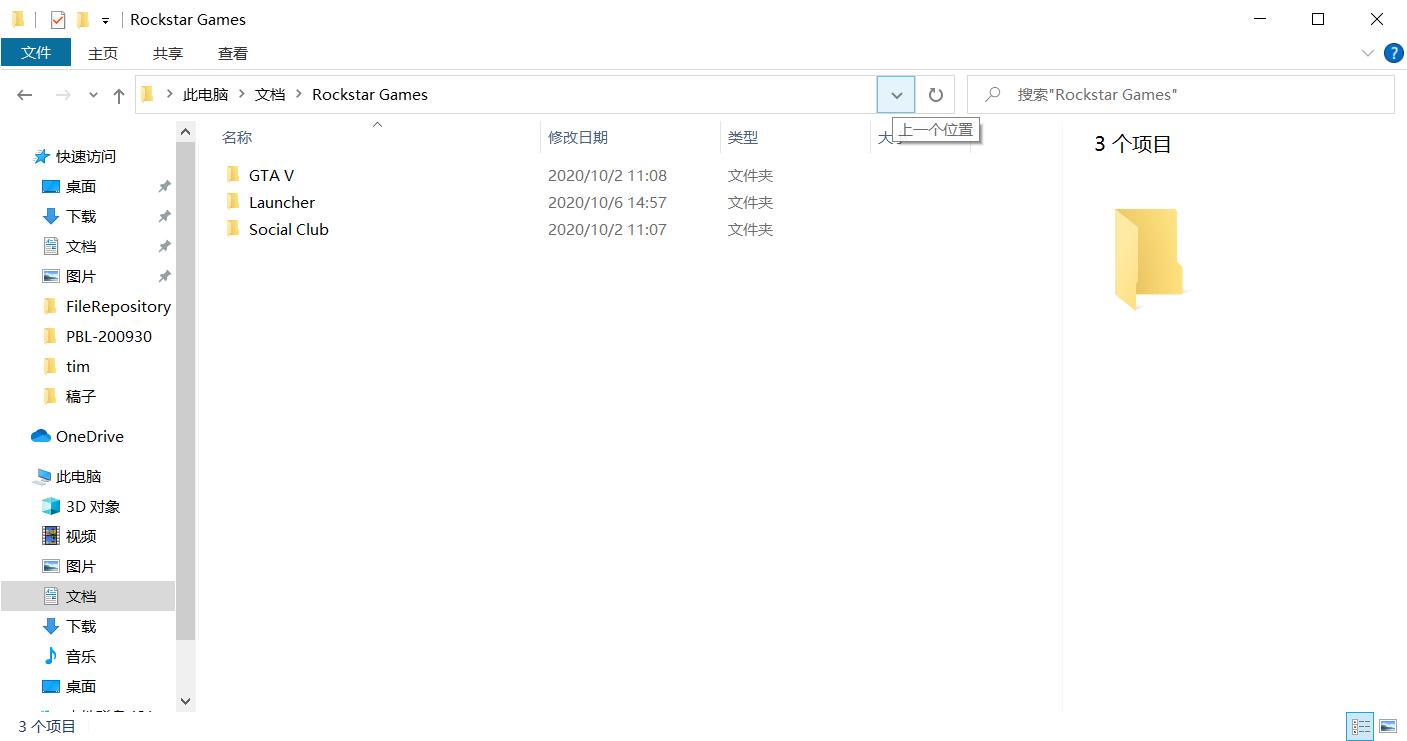Expand the breadcrumb chevron between 此电脑 and 文档
The width and height of the screenshot is (1407, 741).
(242, 95)
